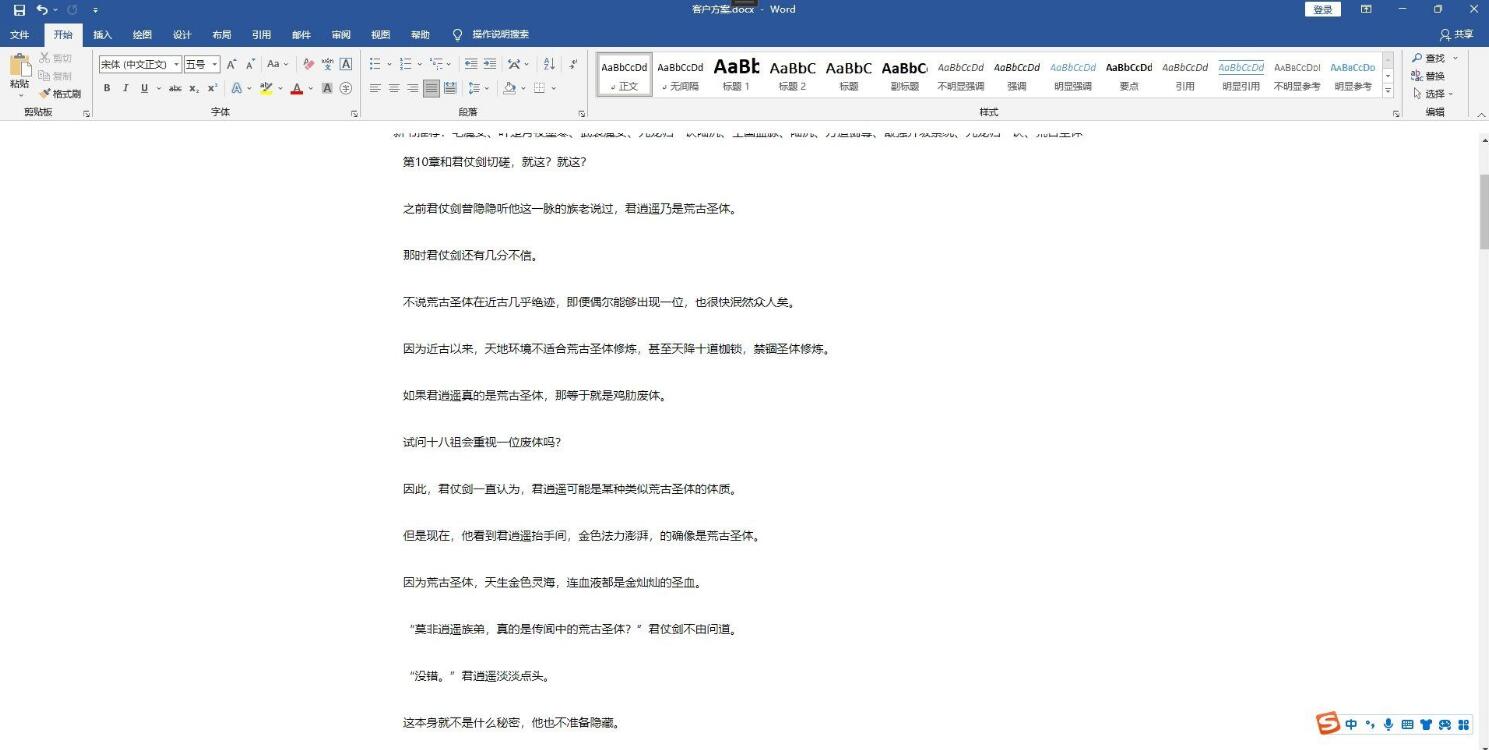
Task: Toggle strikethrough formatting
Action: tap(175, 88)
